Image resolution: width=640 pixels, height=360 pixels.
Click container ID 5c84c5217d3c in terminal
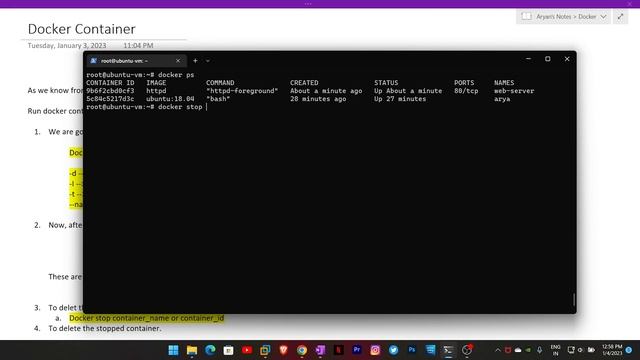pos(110,99)
